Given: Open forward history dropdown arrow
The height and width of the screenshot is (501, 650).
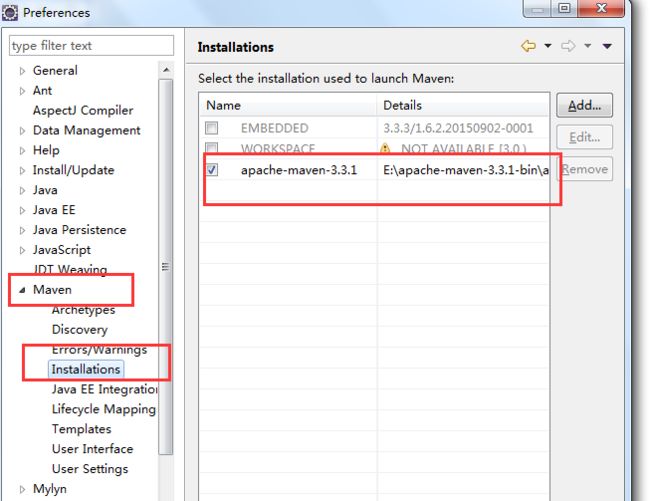Looking at the screenshot, I should [x=587, y=46].
